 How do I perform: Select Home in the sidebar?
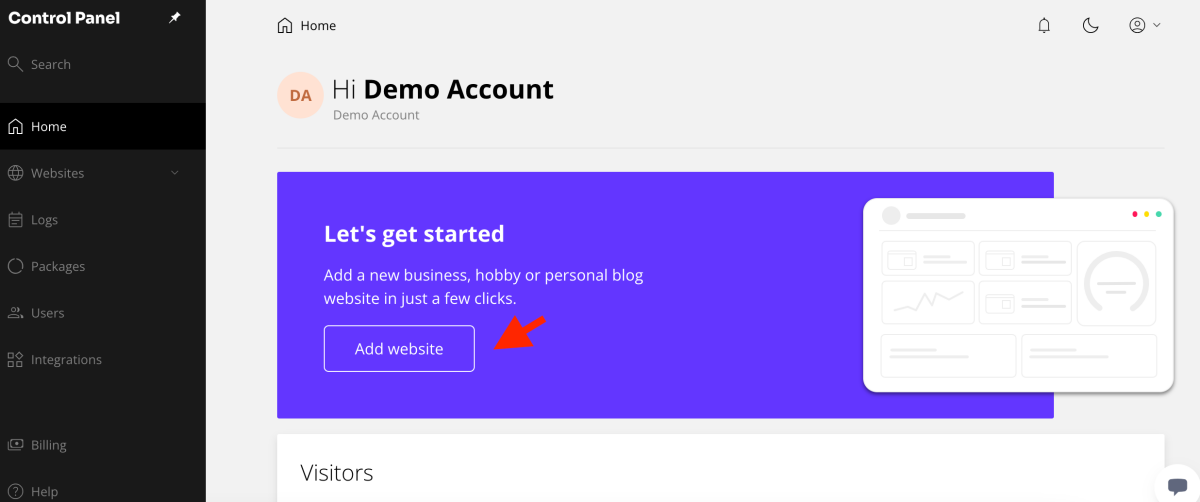49,127
